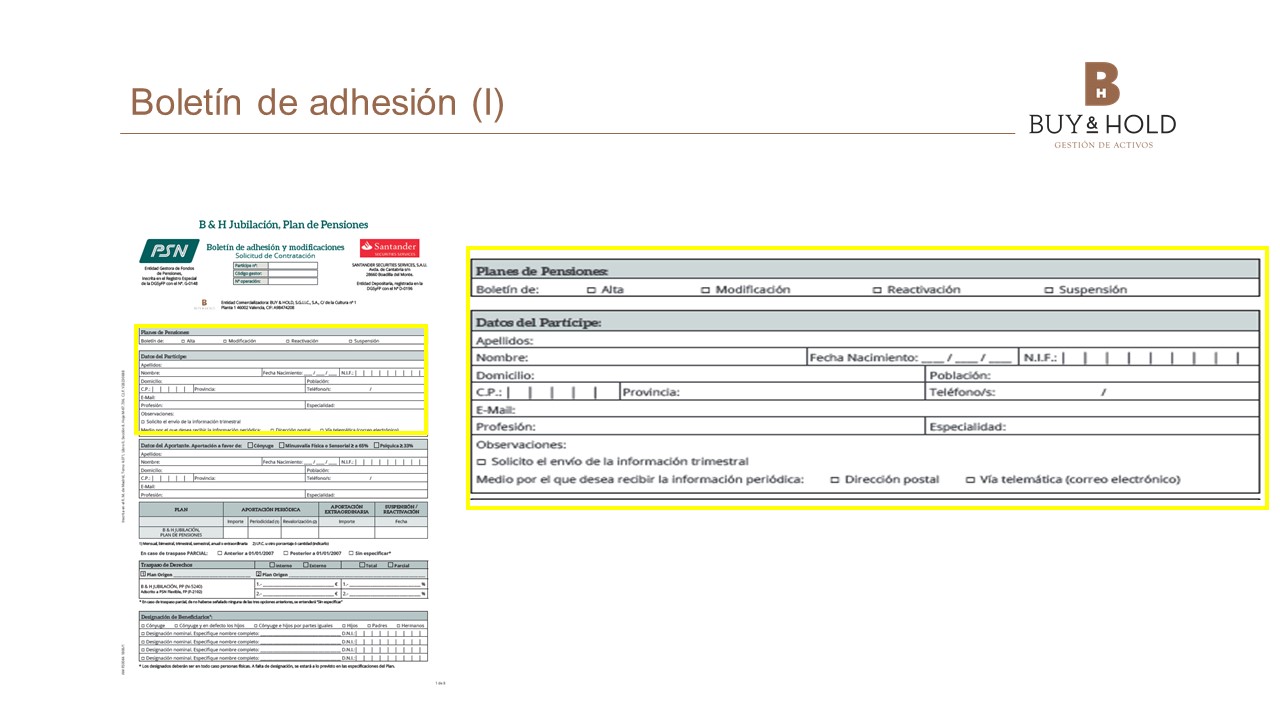Check the Alta box in enlarged form

coord(591,290)
